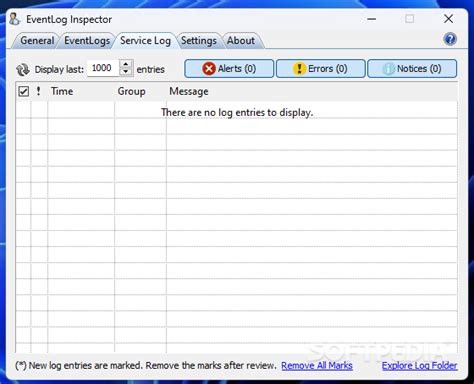474x384 pixels.
Task: Filter by Errors (0) button
Action: [321, 69]
